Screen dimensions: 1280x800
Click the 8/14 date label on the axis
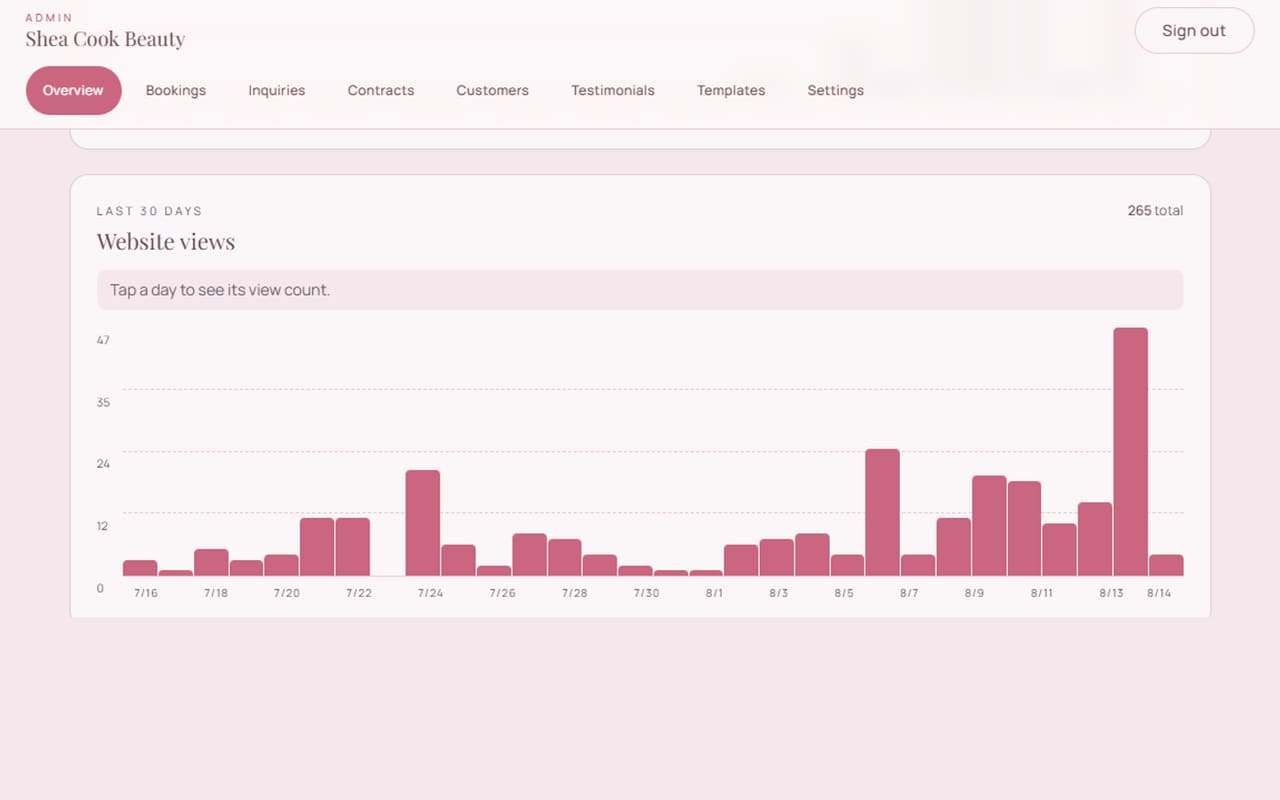point(1159,593)
